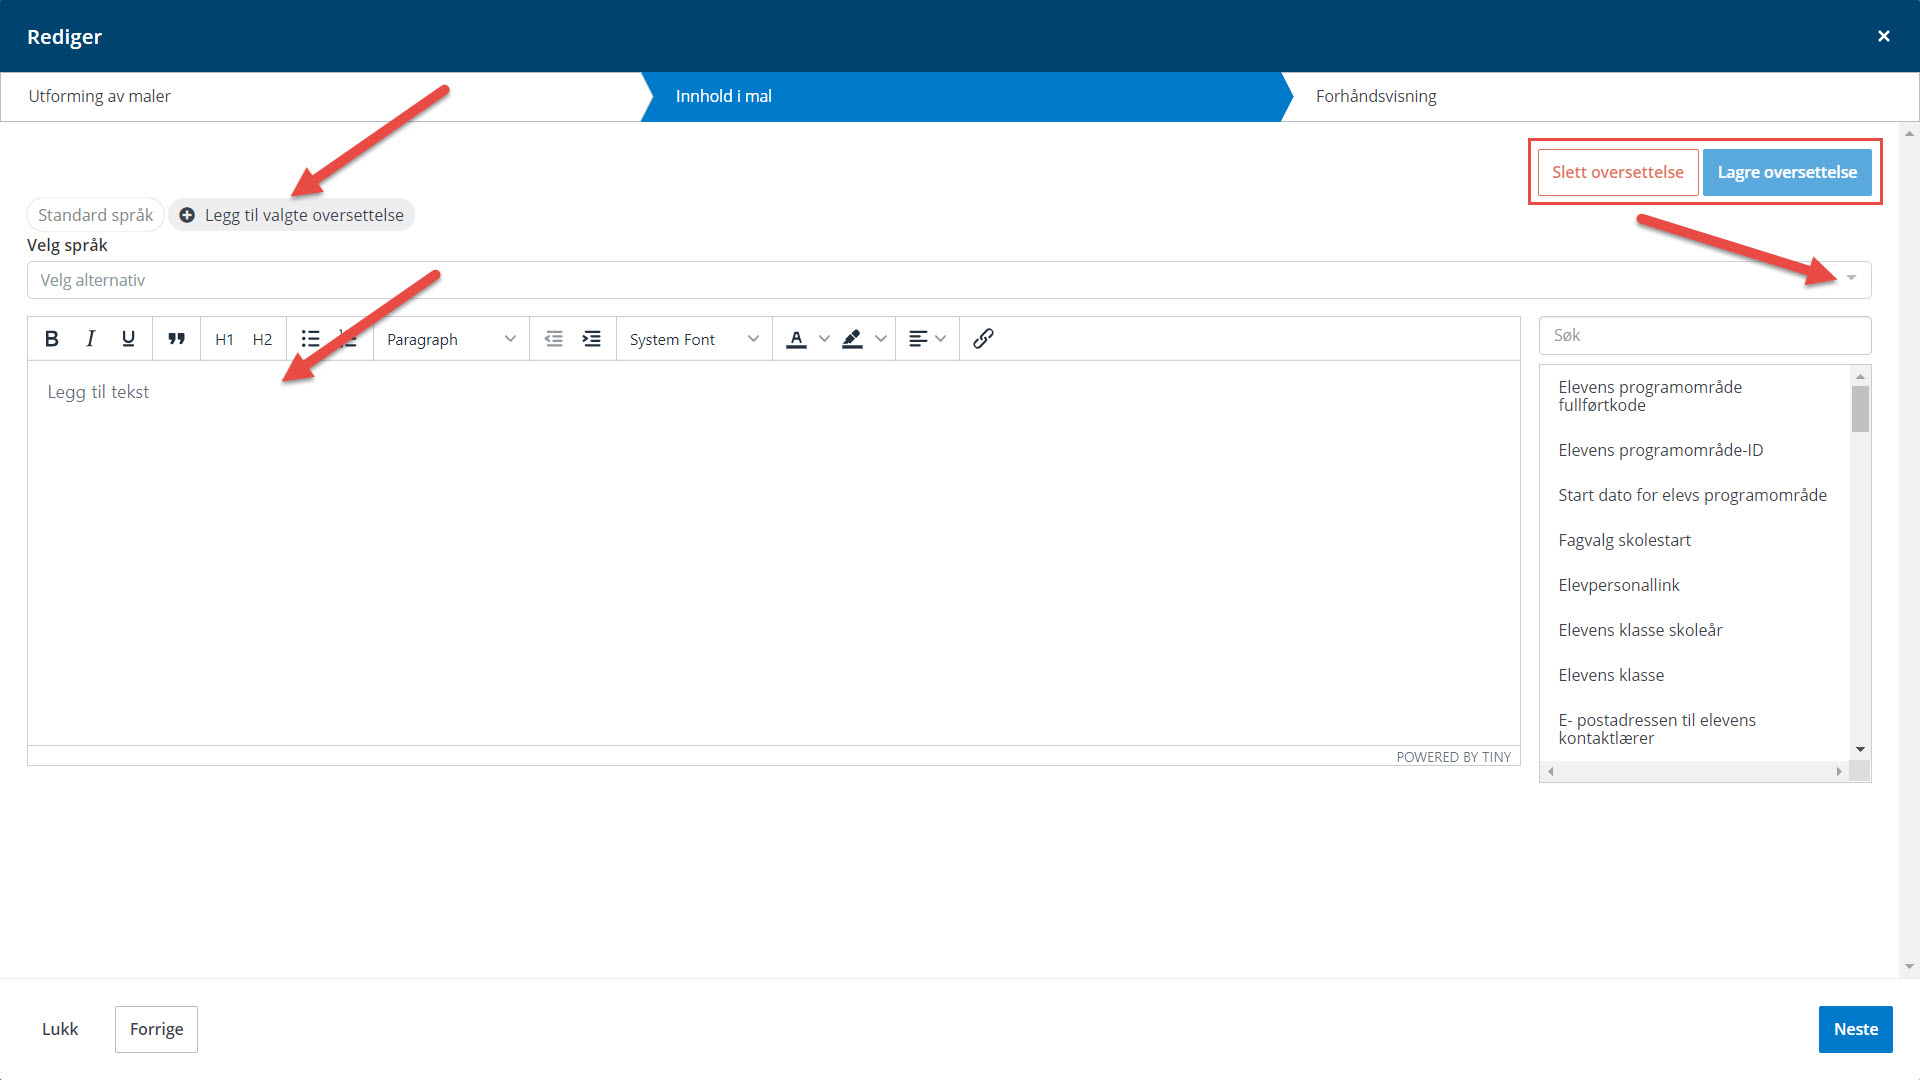Open the Paragraph format dropdown
The height and width of the screenshot is (1080, 1920).
coord(450,339)
